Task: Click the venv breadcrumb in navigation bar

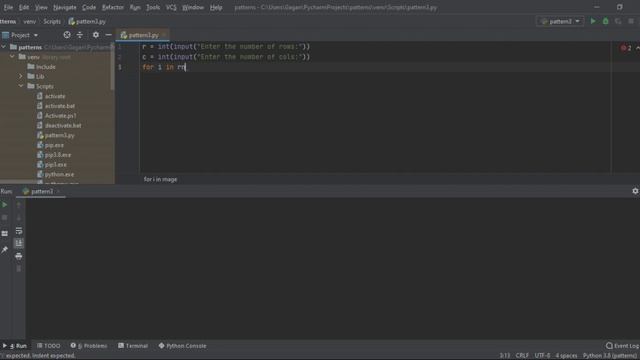Action: (29, 21)
